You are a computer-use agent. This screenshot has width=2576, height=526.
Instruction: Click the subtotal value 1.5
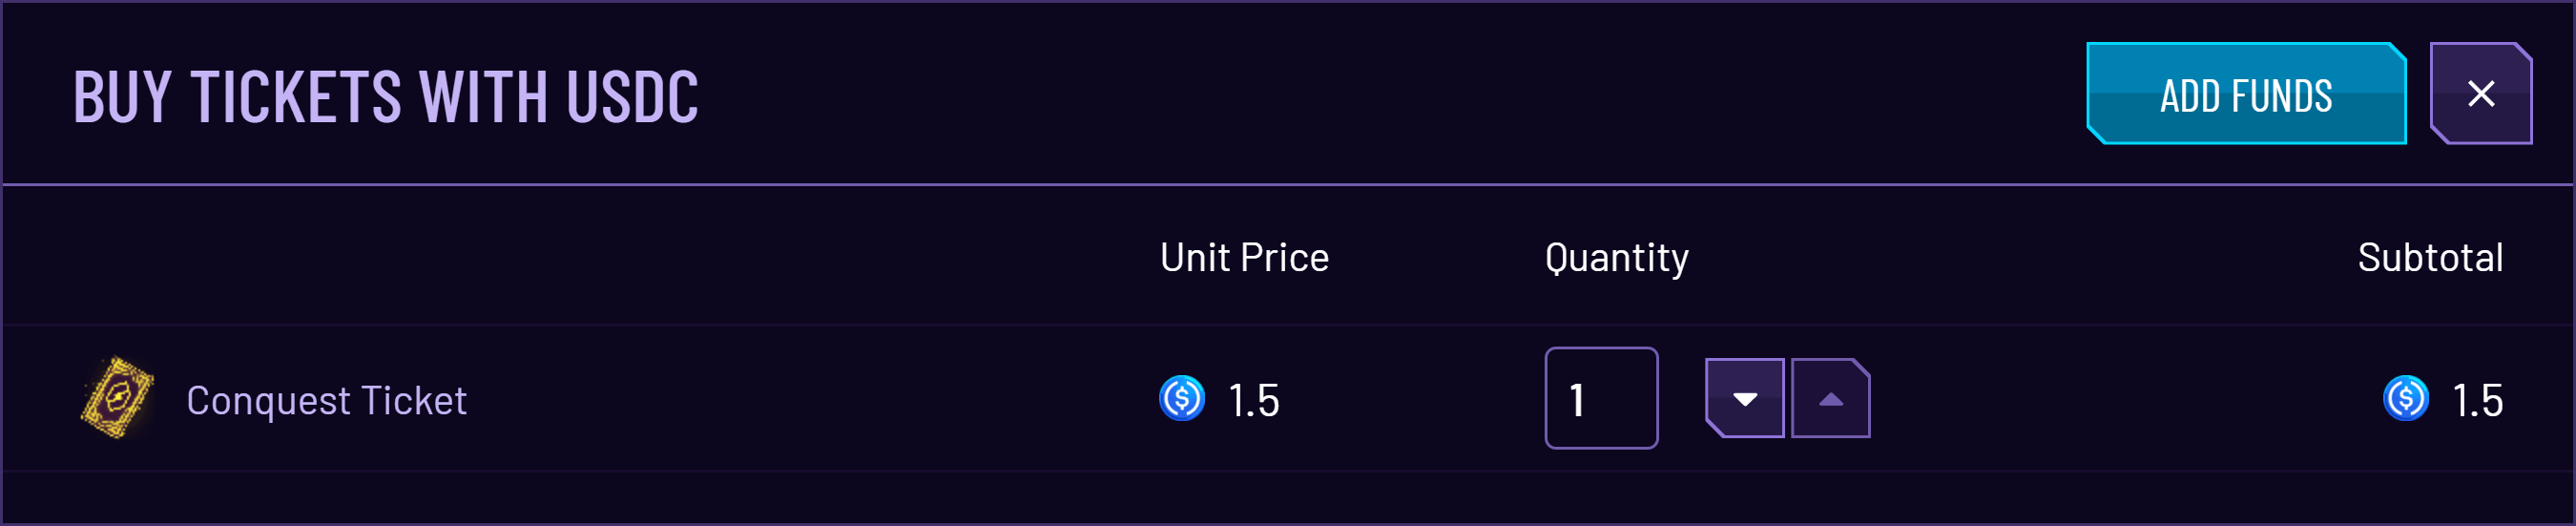(2477, 400)
